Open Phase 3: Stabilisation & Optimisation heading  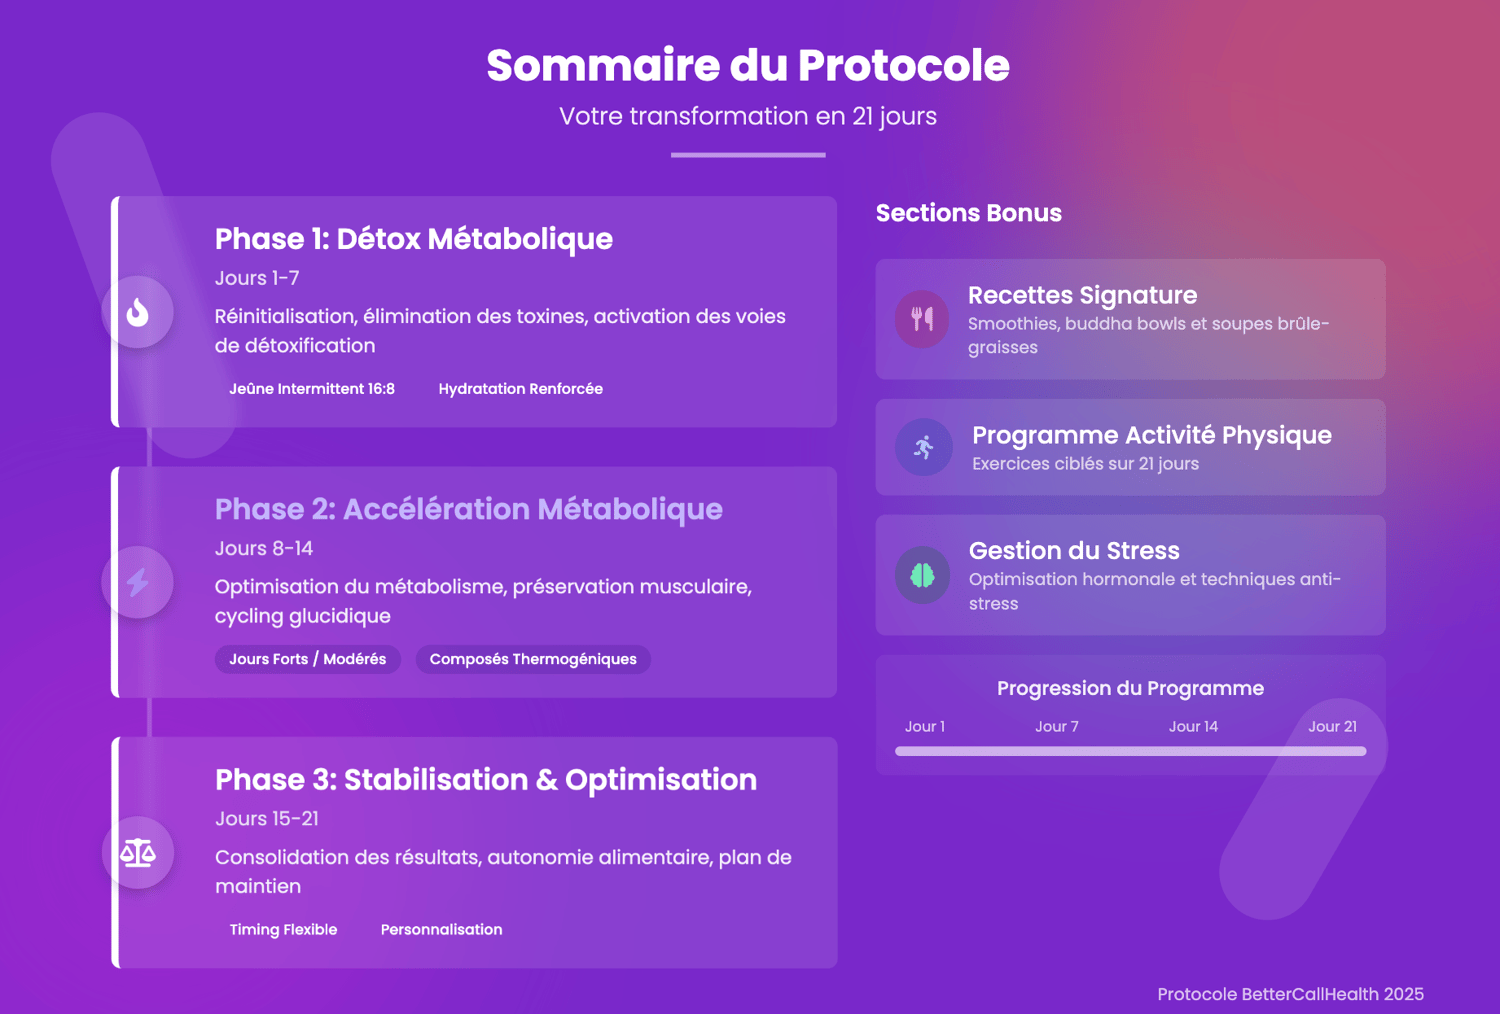pos(485,780)
